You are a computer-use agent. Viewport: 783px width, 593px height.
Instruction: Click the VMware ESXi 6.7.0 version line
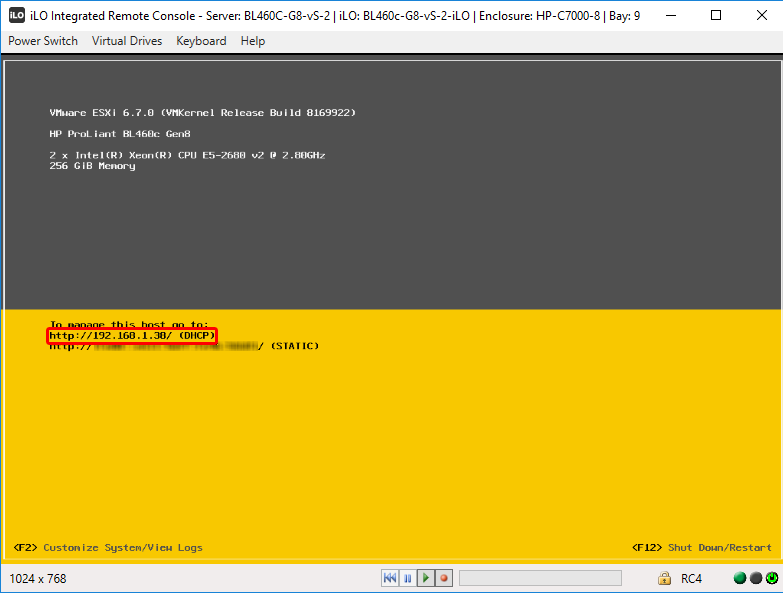(x=202, y=113)
